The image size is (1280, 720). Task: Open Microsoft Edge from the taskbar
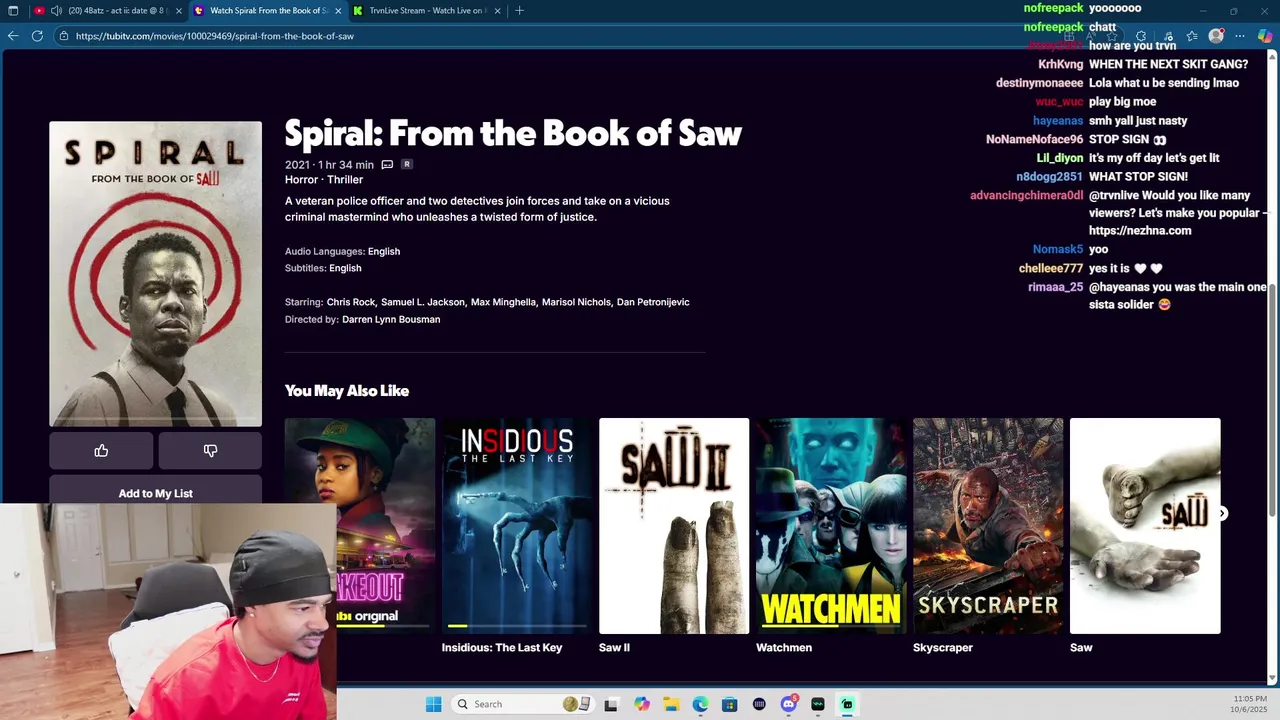(700, 704)
